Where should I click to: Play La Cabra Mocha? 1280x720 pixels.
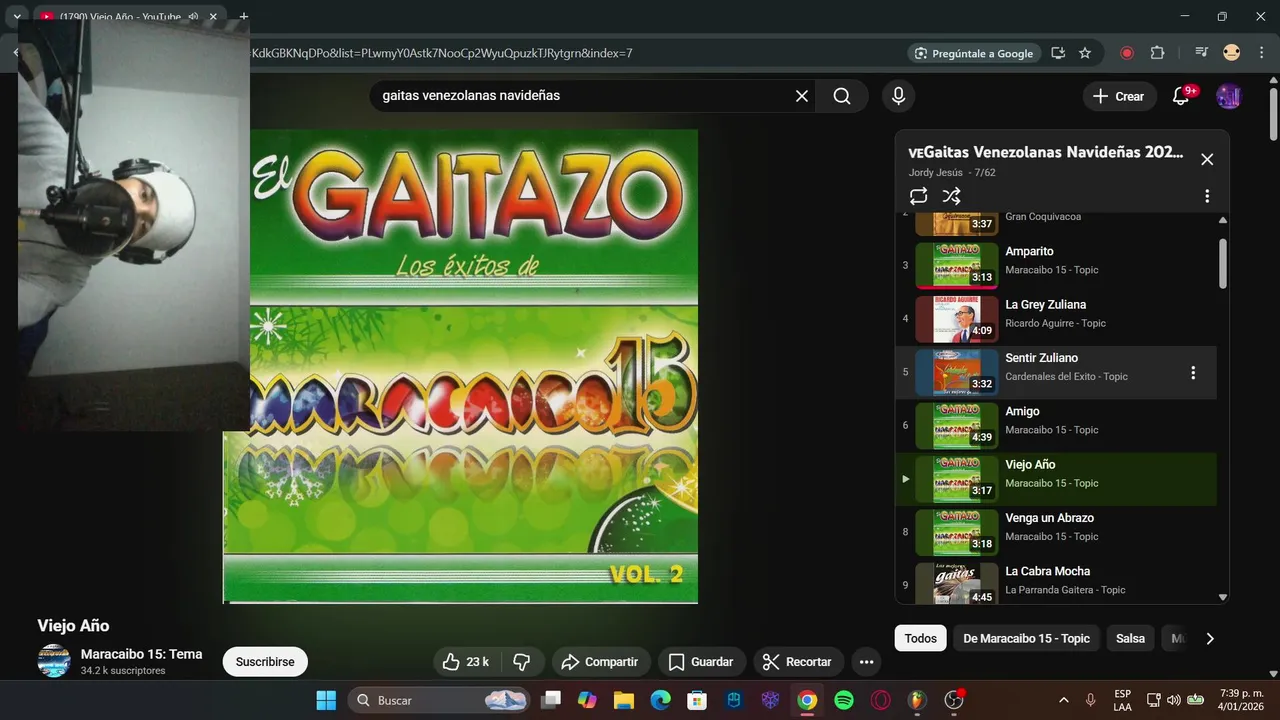tap(1056, 581)
